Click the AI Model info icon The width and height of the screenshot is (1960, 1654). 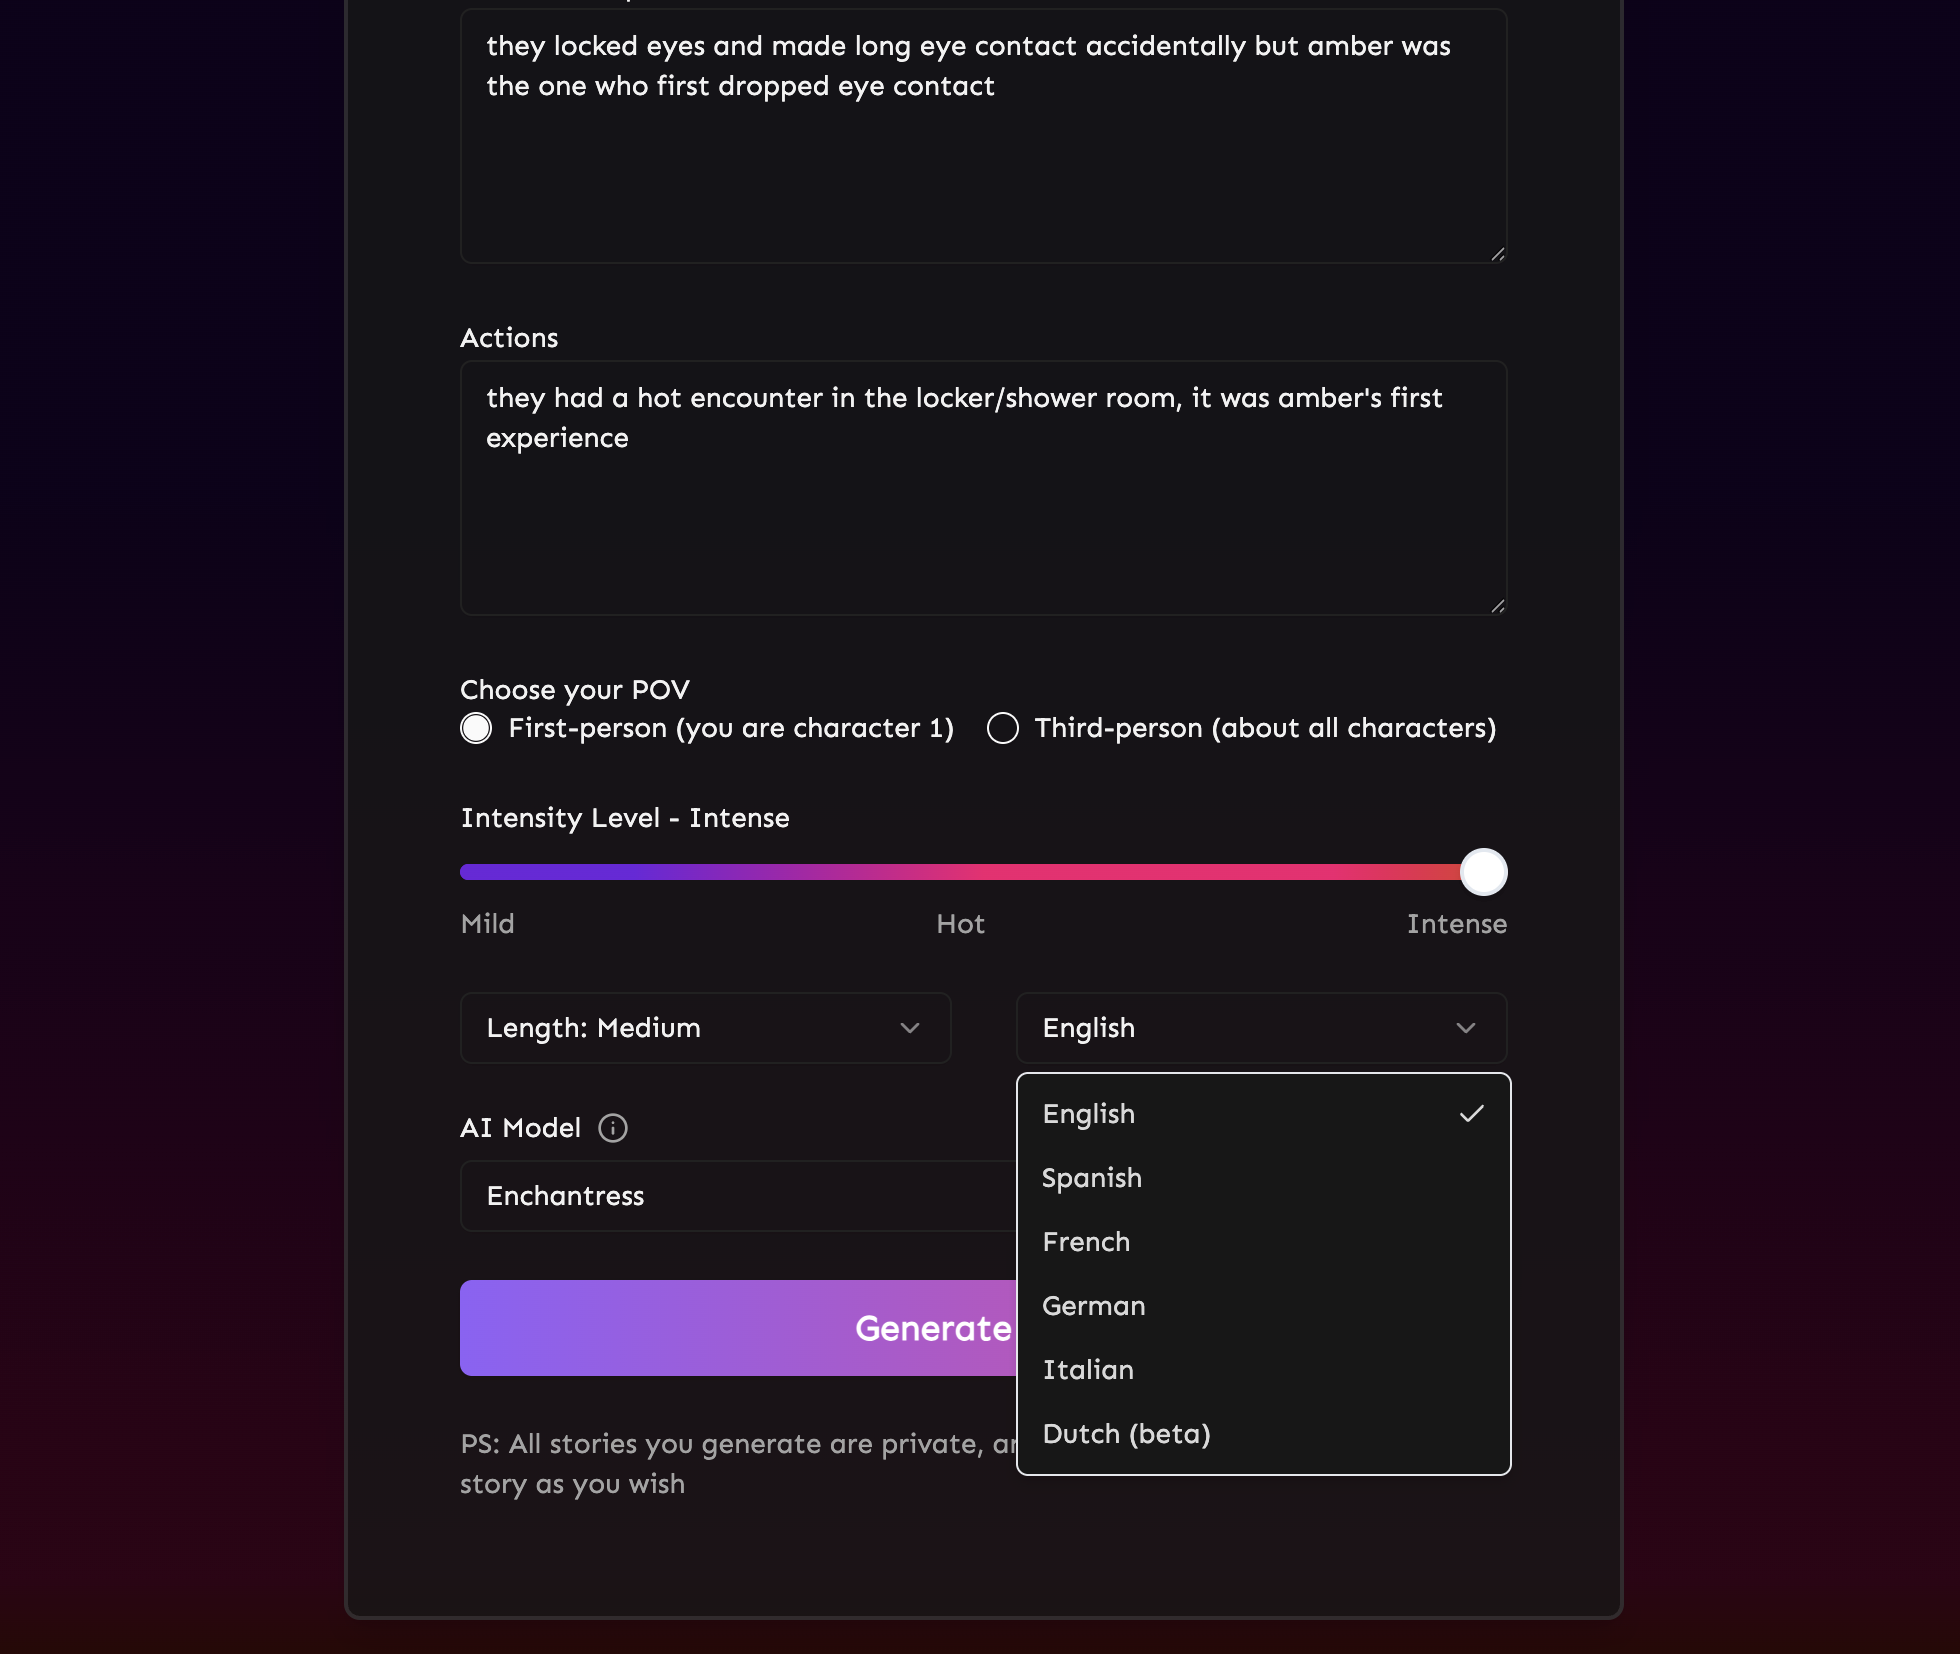(613, 1128)
